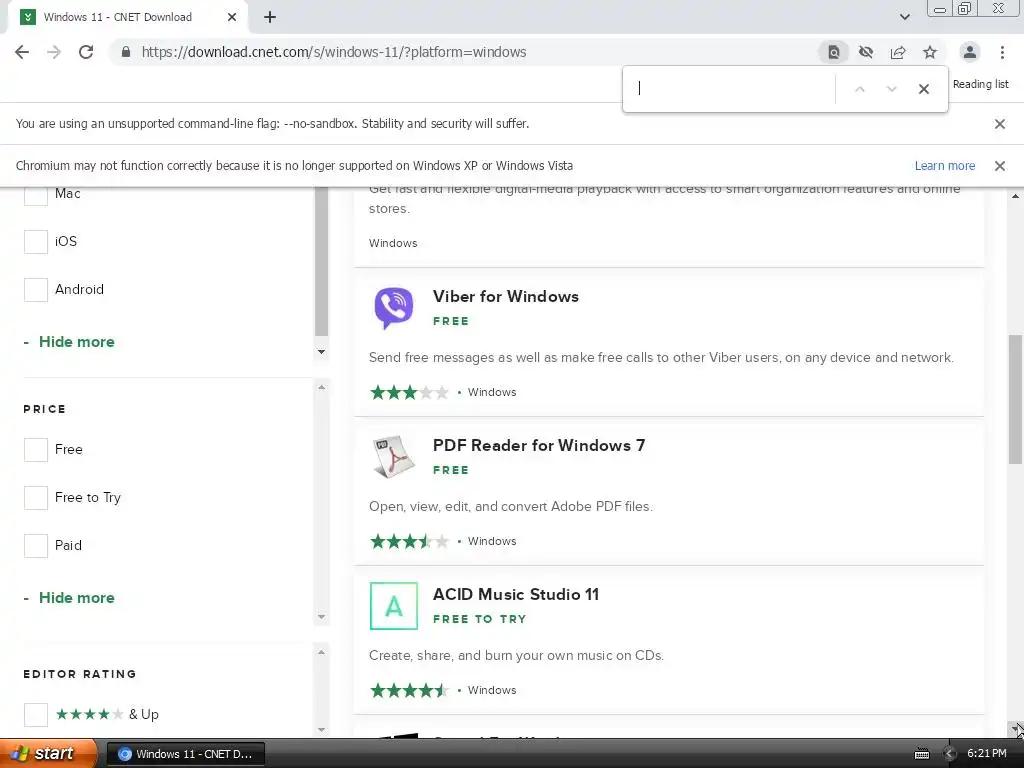Click FREE TO TRY label under ACID
This screenshot has height=768, width=1024.
(479, 619)
